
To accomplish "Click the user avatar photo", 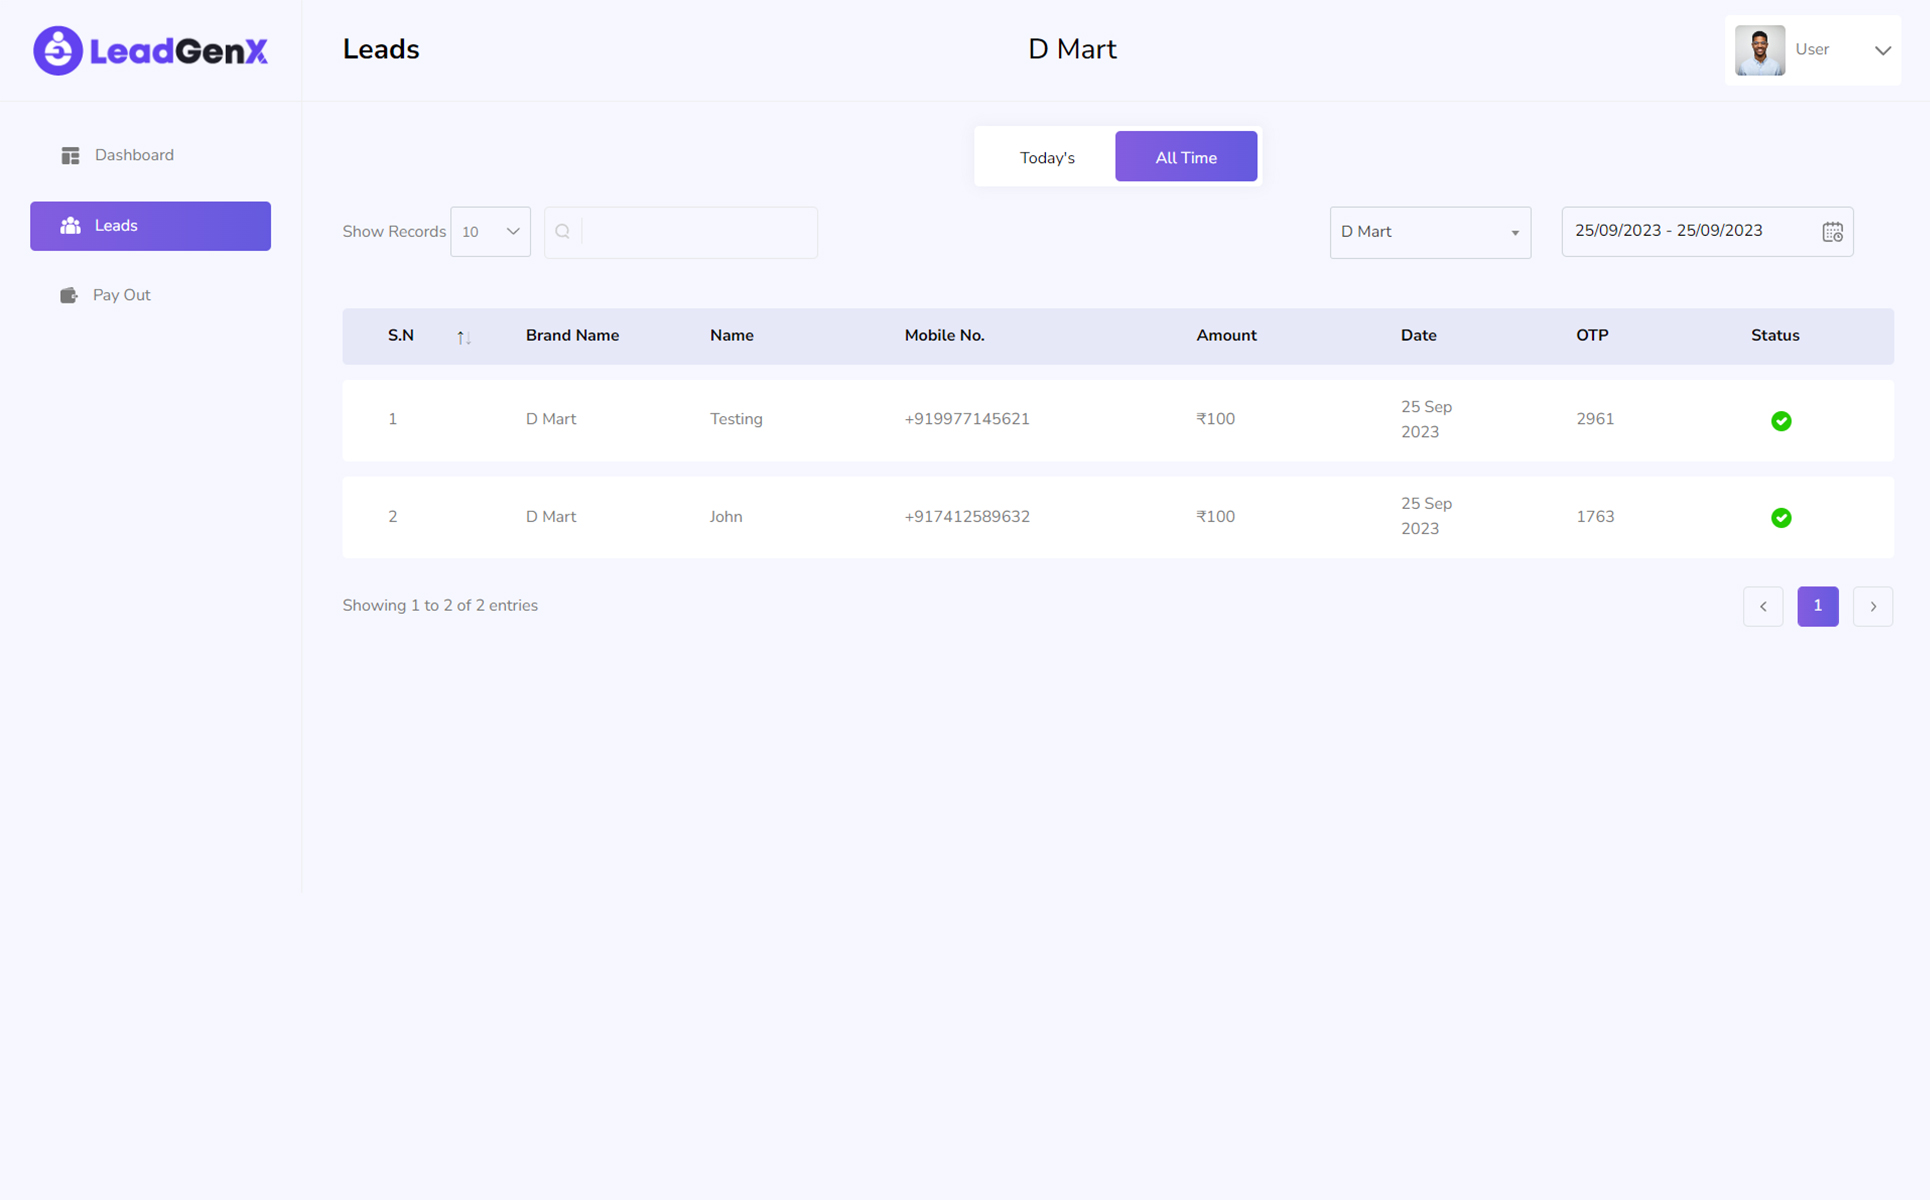I will 1760,50.
